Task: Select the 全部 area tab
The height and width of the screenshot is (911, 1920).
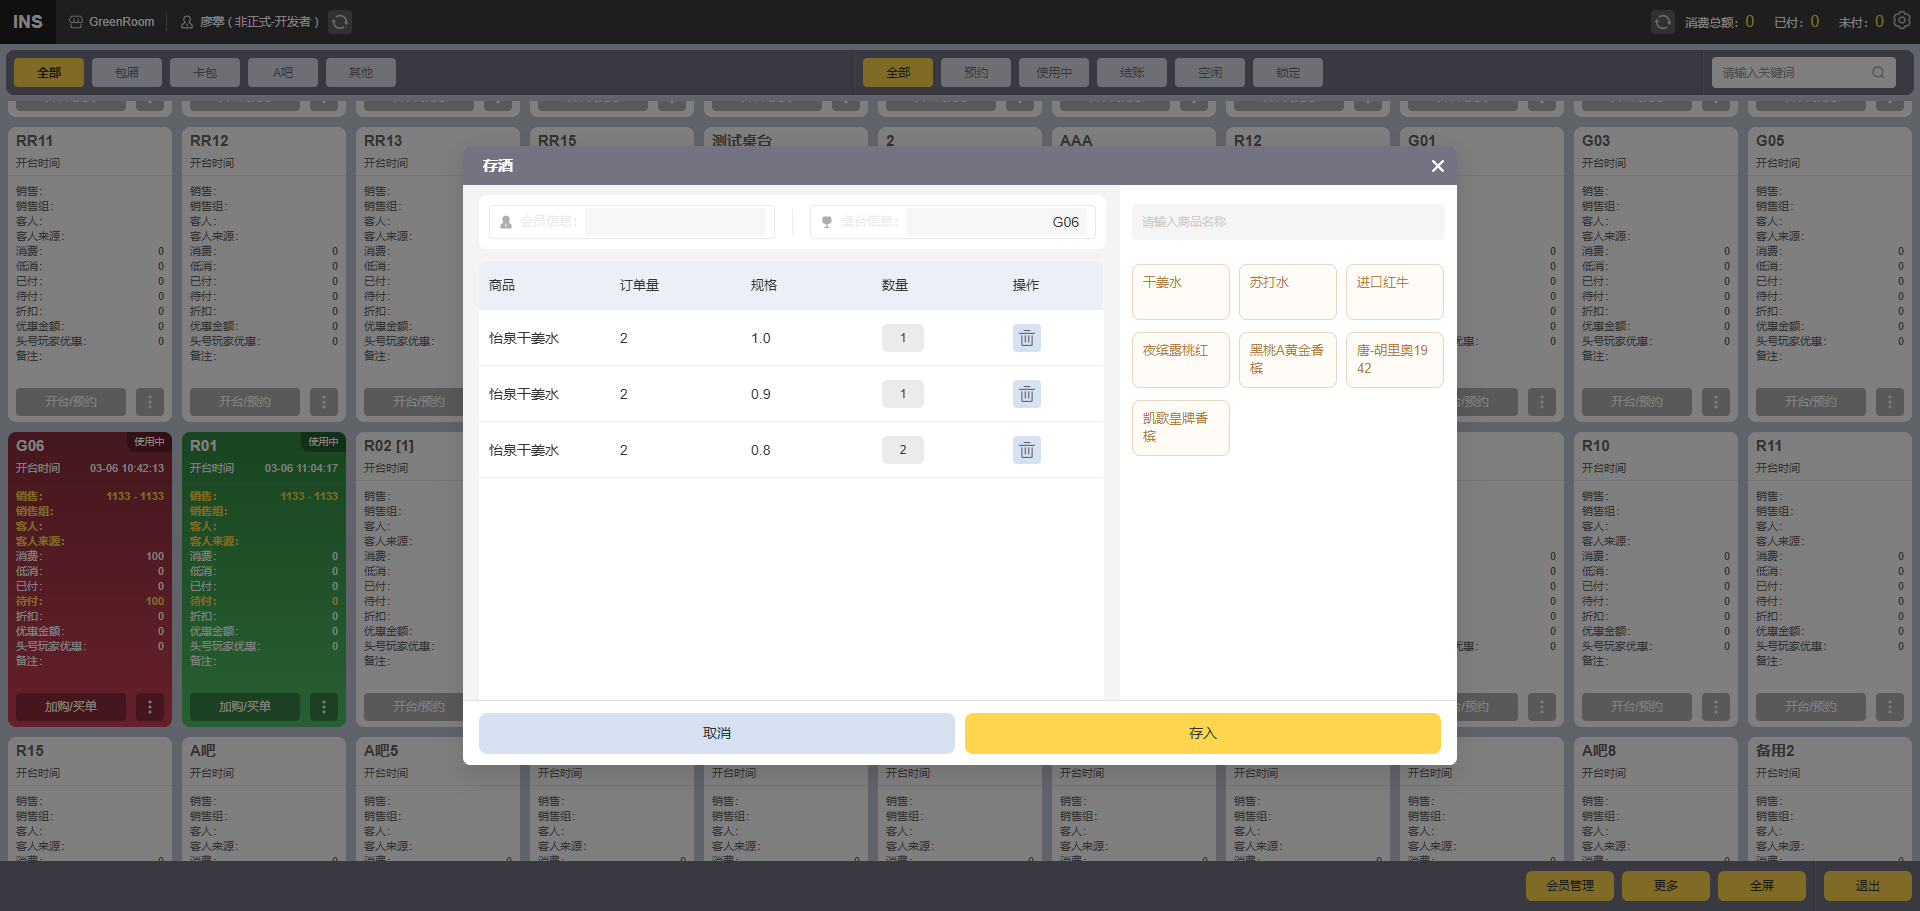Action: pyautogui.click(x=49, y=72)
